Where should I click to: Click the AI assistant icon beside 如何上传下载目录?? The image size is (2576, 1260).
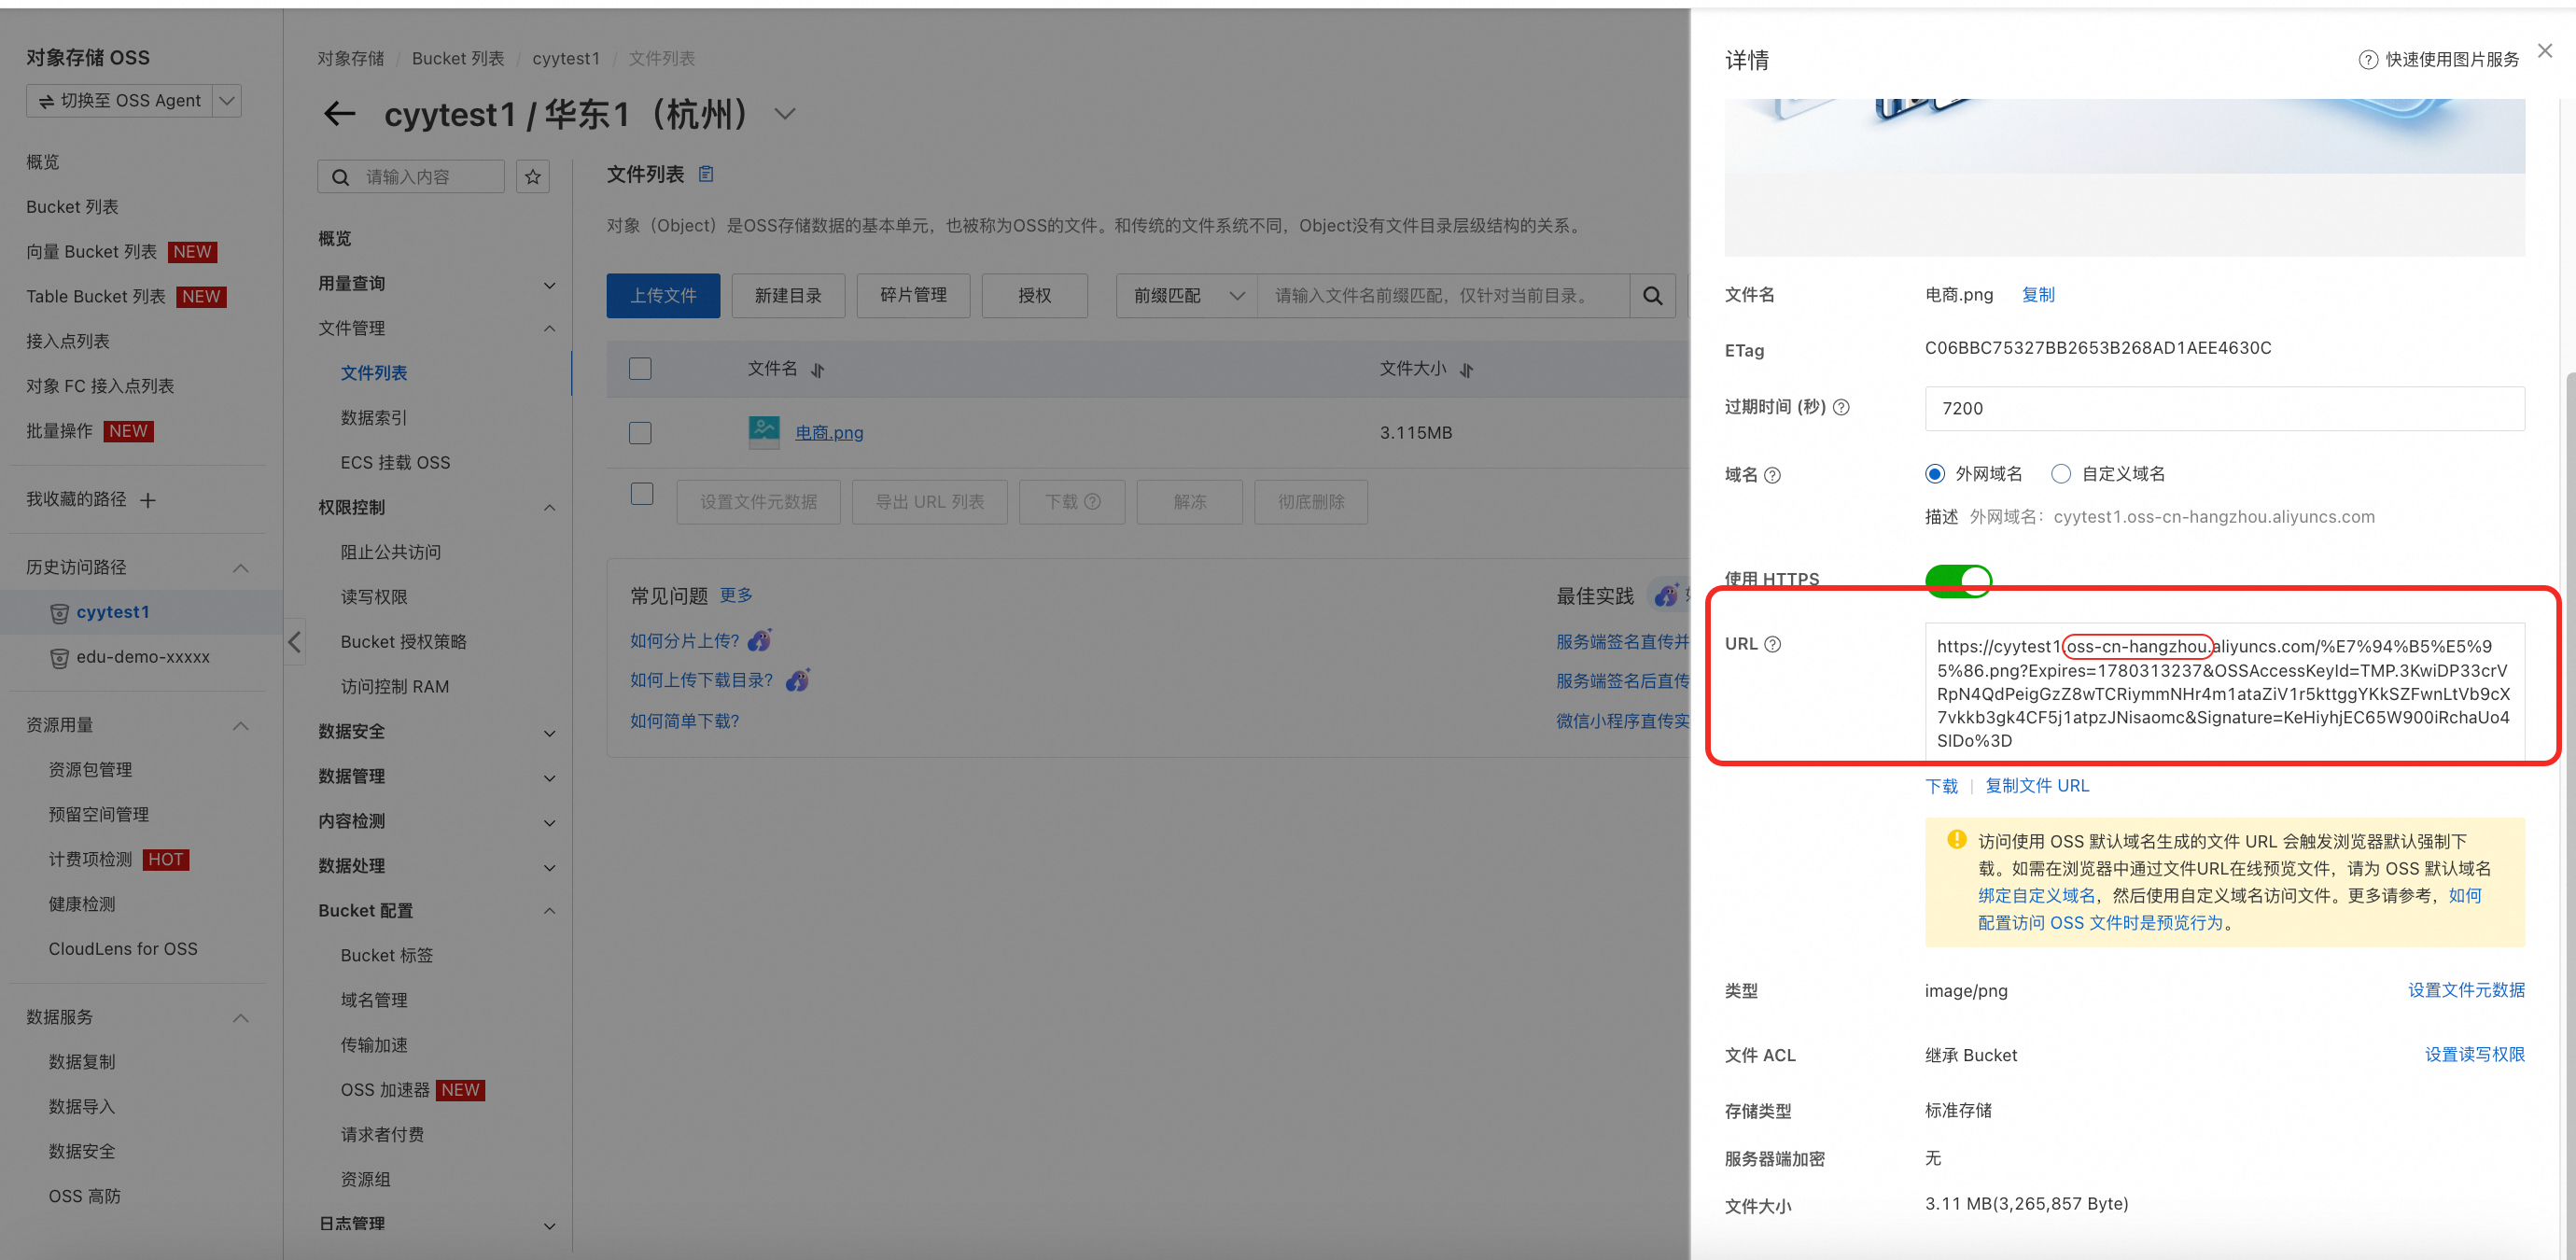click(798, 680)
